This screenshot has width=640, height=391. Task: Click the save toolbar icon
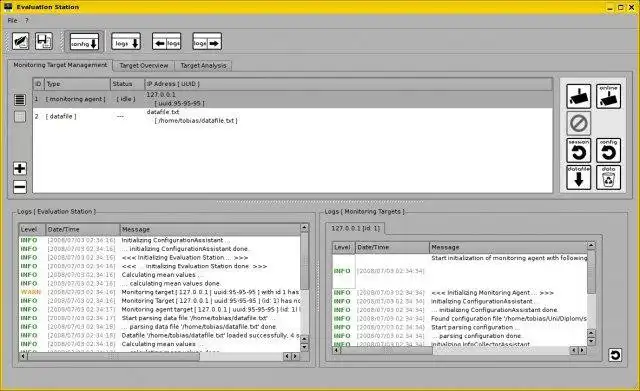coord(44,41)
